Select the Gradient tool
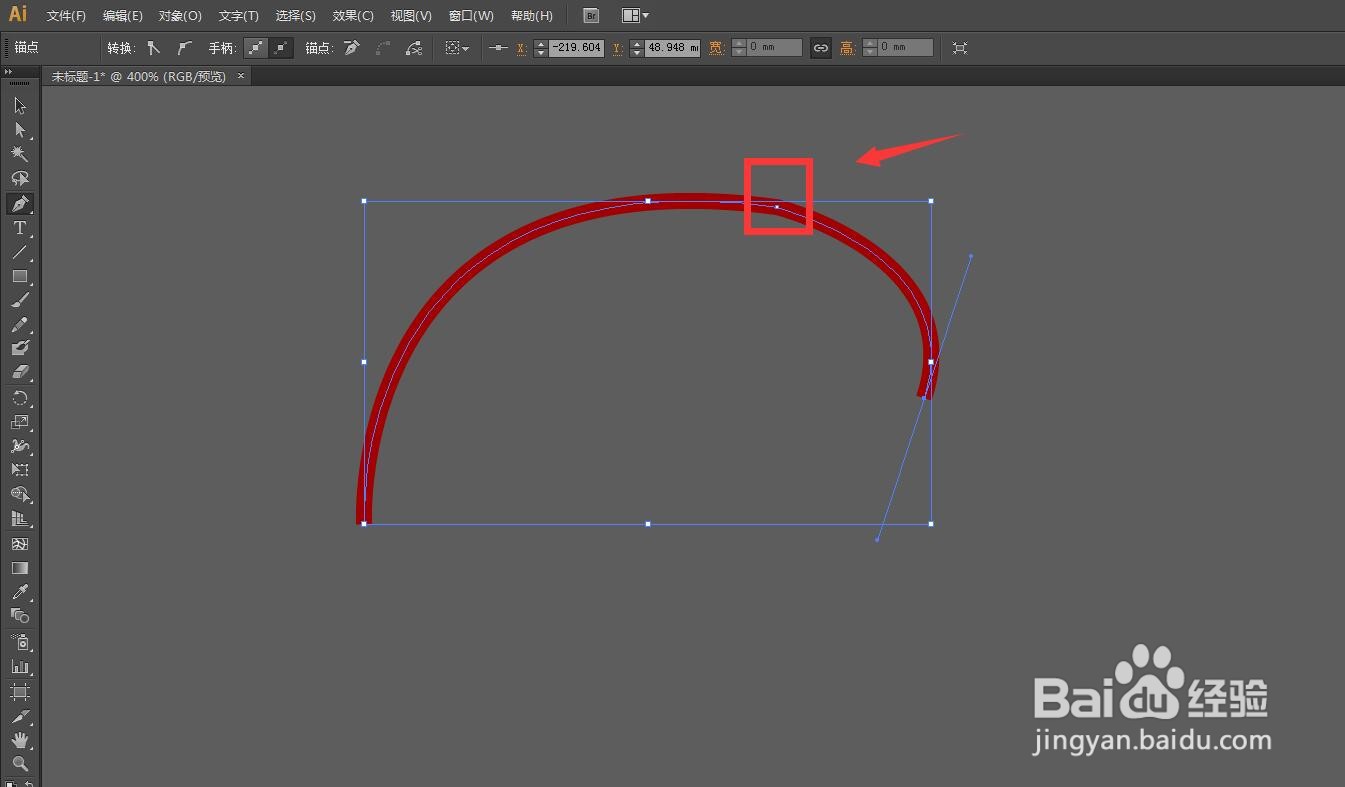 [x=20, y=568]
